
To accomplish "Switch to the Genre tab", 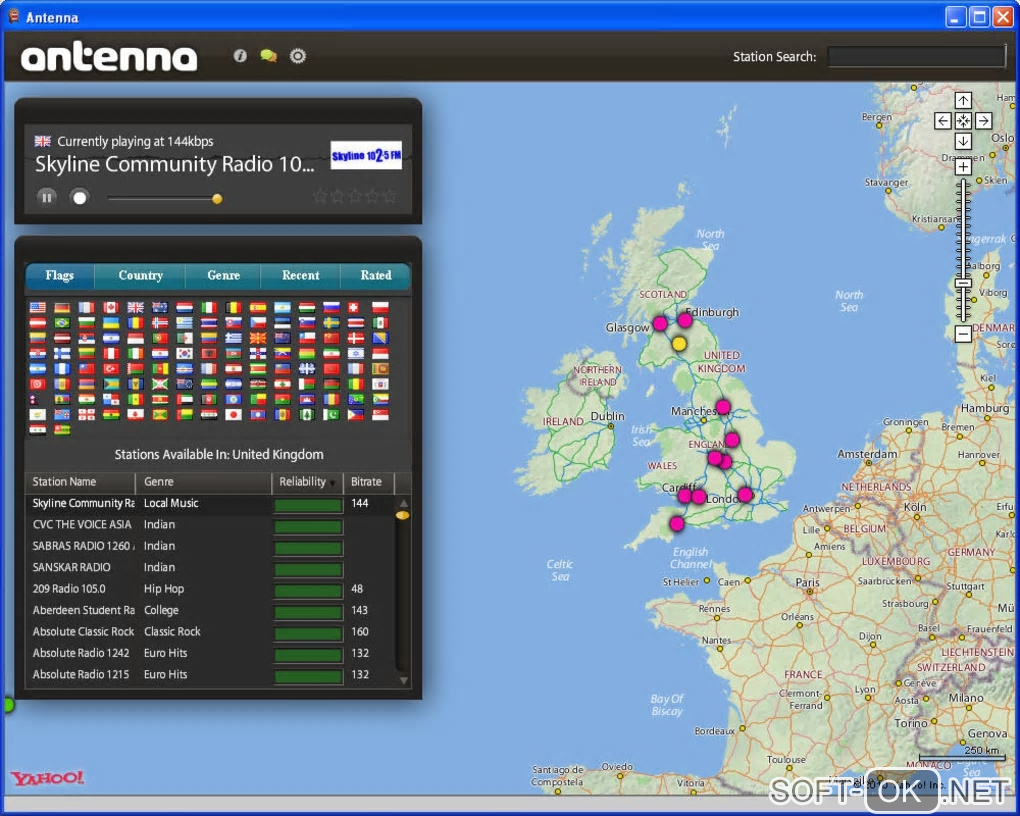I will pyautogui.click(x=223, y=276).
